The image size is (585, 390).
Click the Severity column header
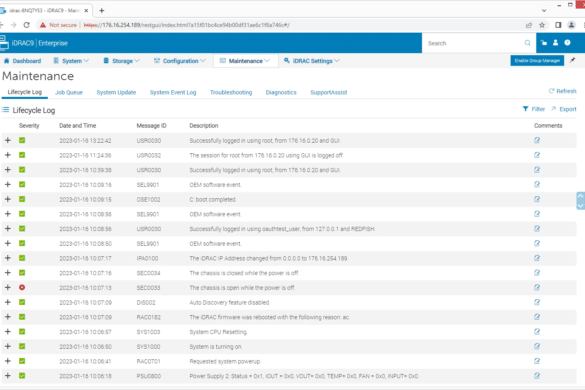click(29, 125)
